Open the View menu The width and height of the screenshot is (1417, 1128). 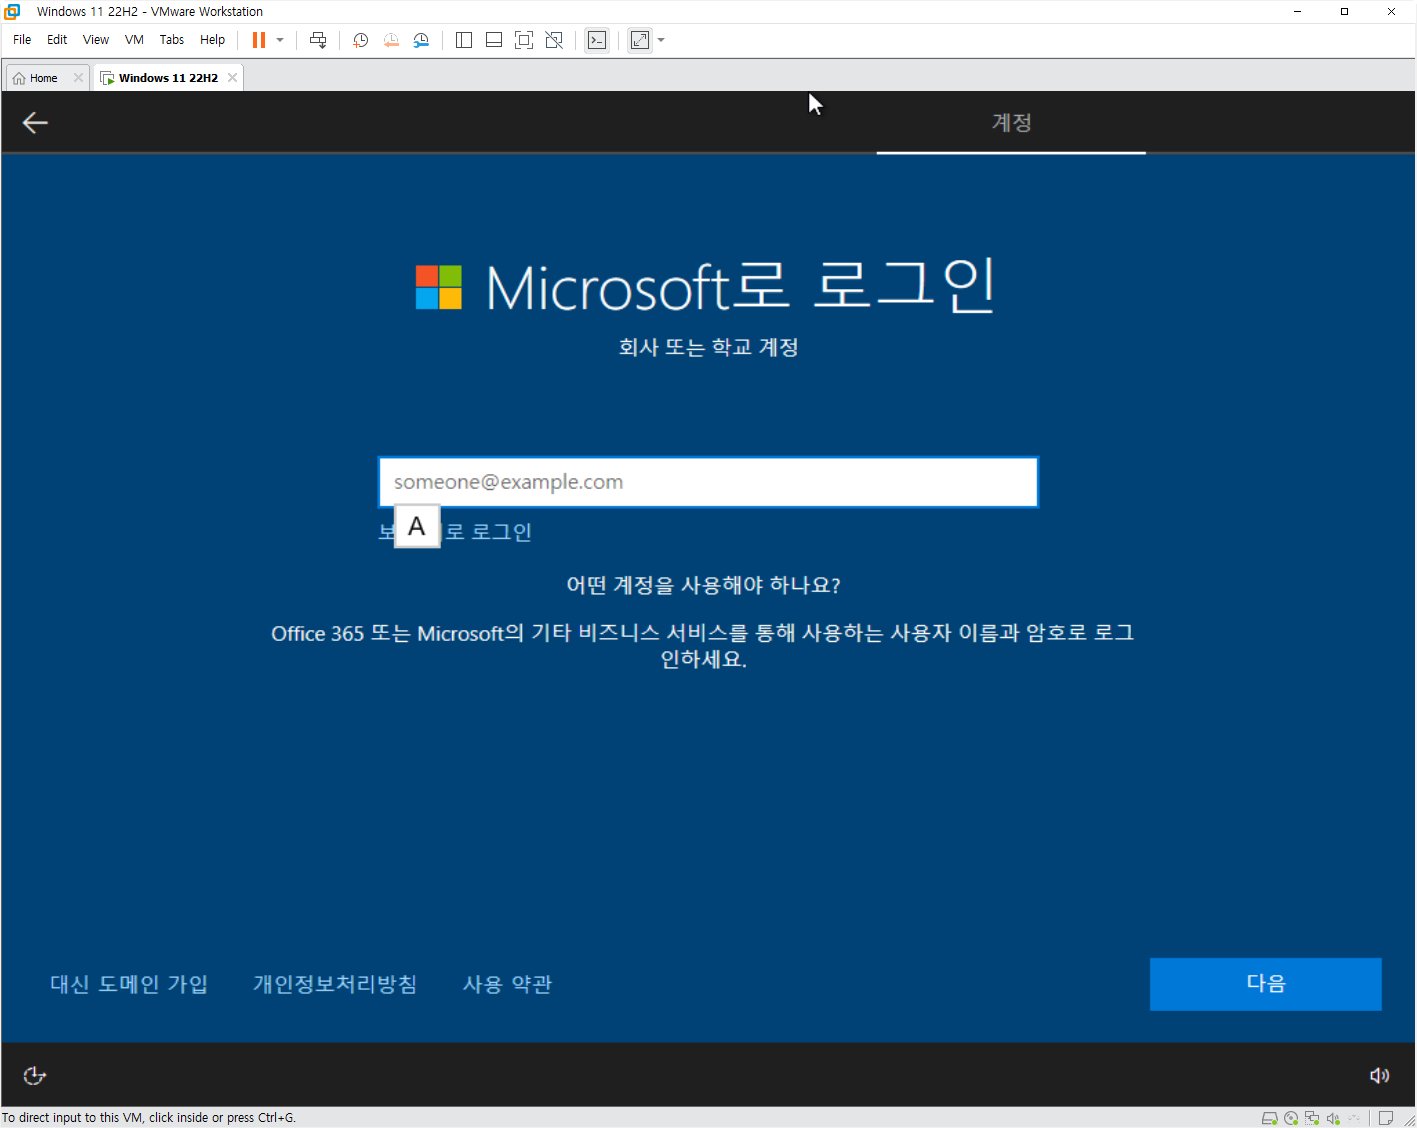(96, 40)
